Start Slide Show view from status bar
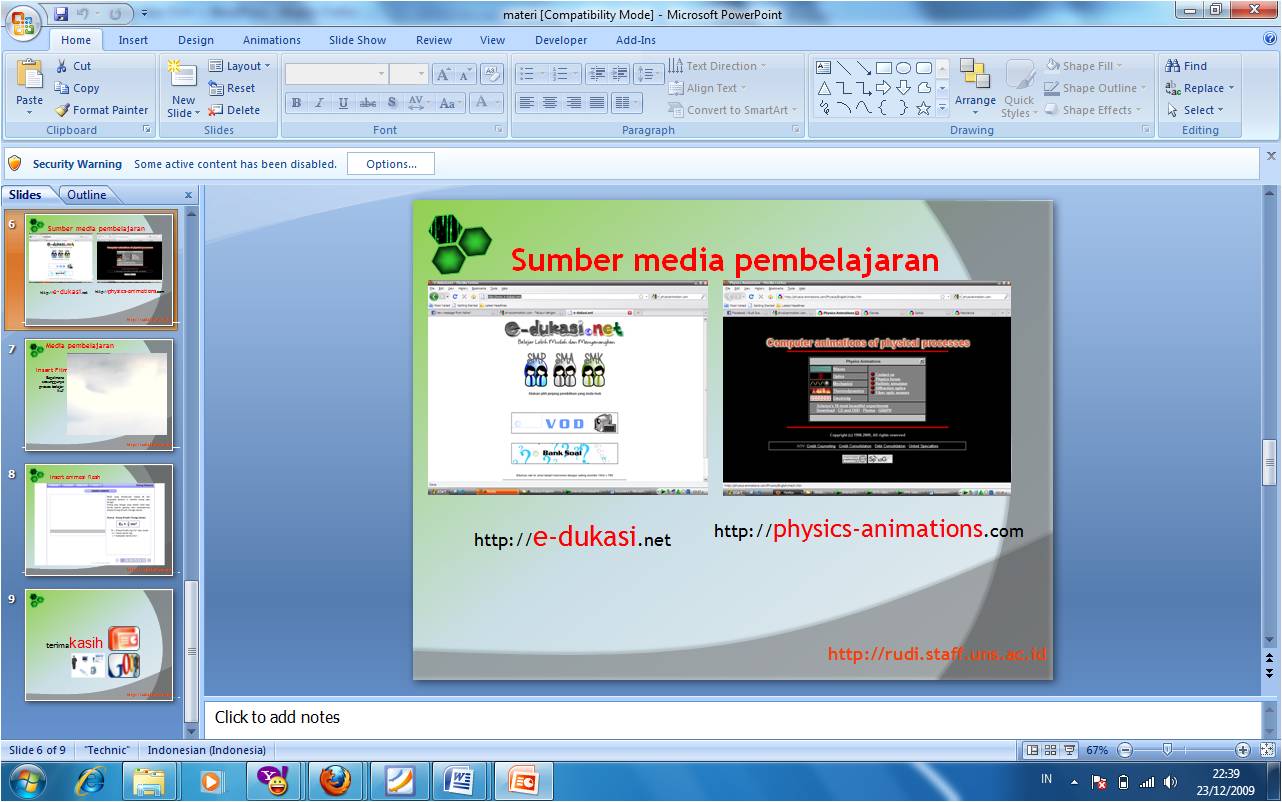Screen dimensions: 1282x802 [x=1069, y=750]
